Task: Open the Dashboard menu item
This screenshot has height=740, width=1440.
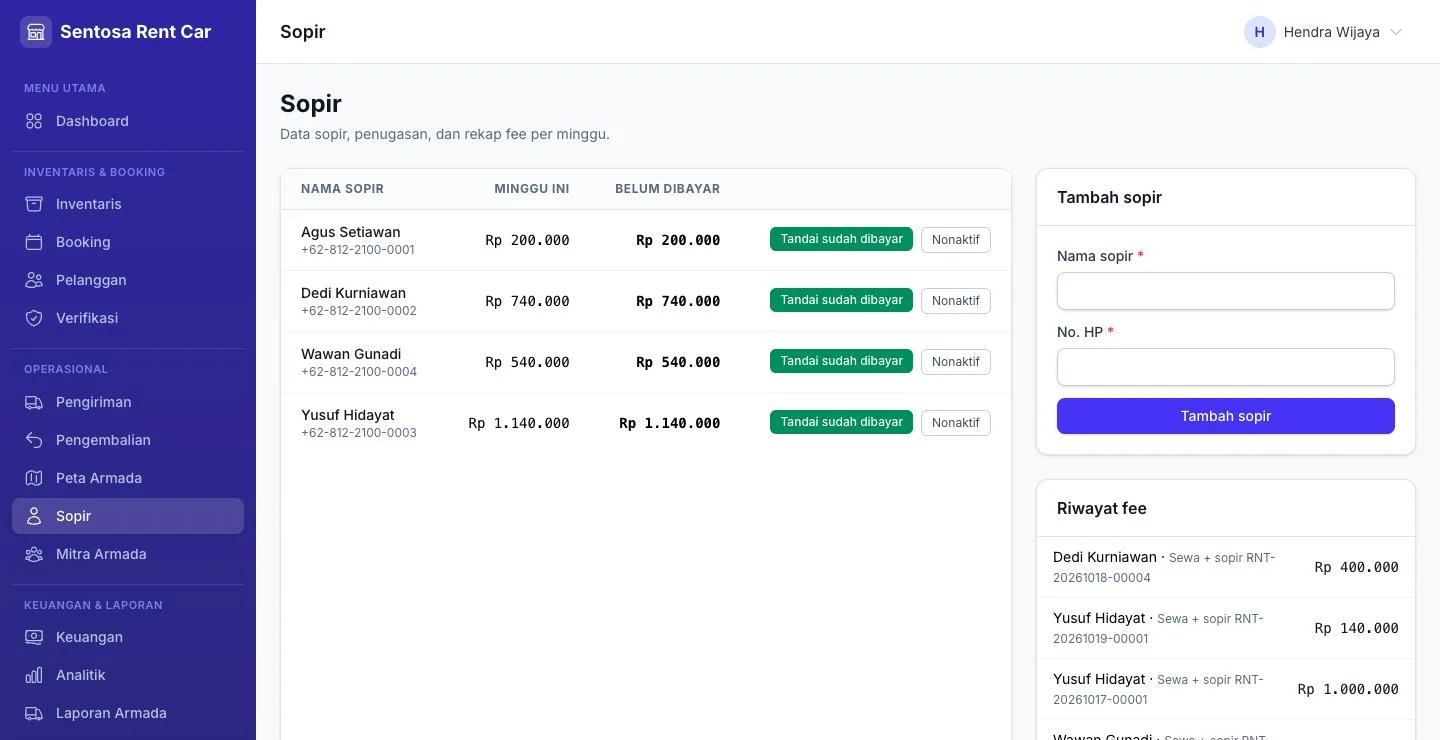Action: 128,121
